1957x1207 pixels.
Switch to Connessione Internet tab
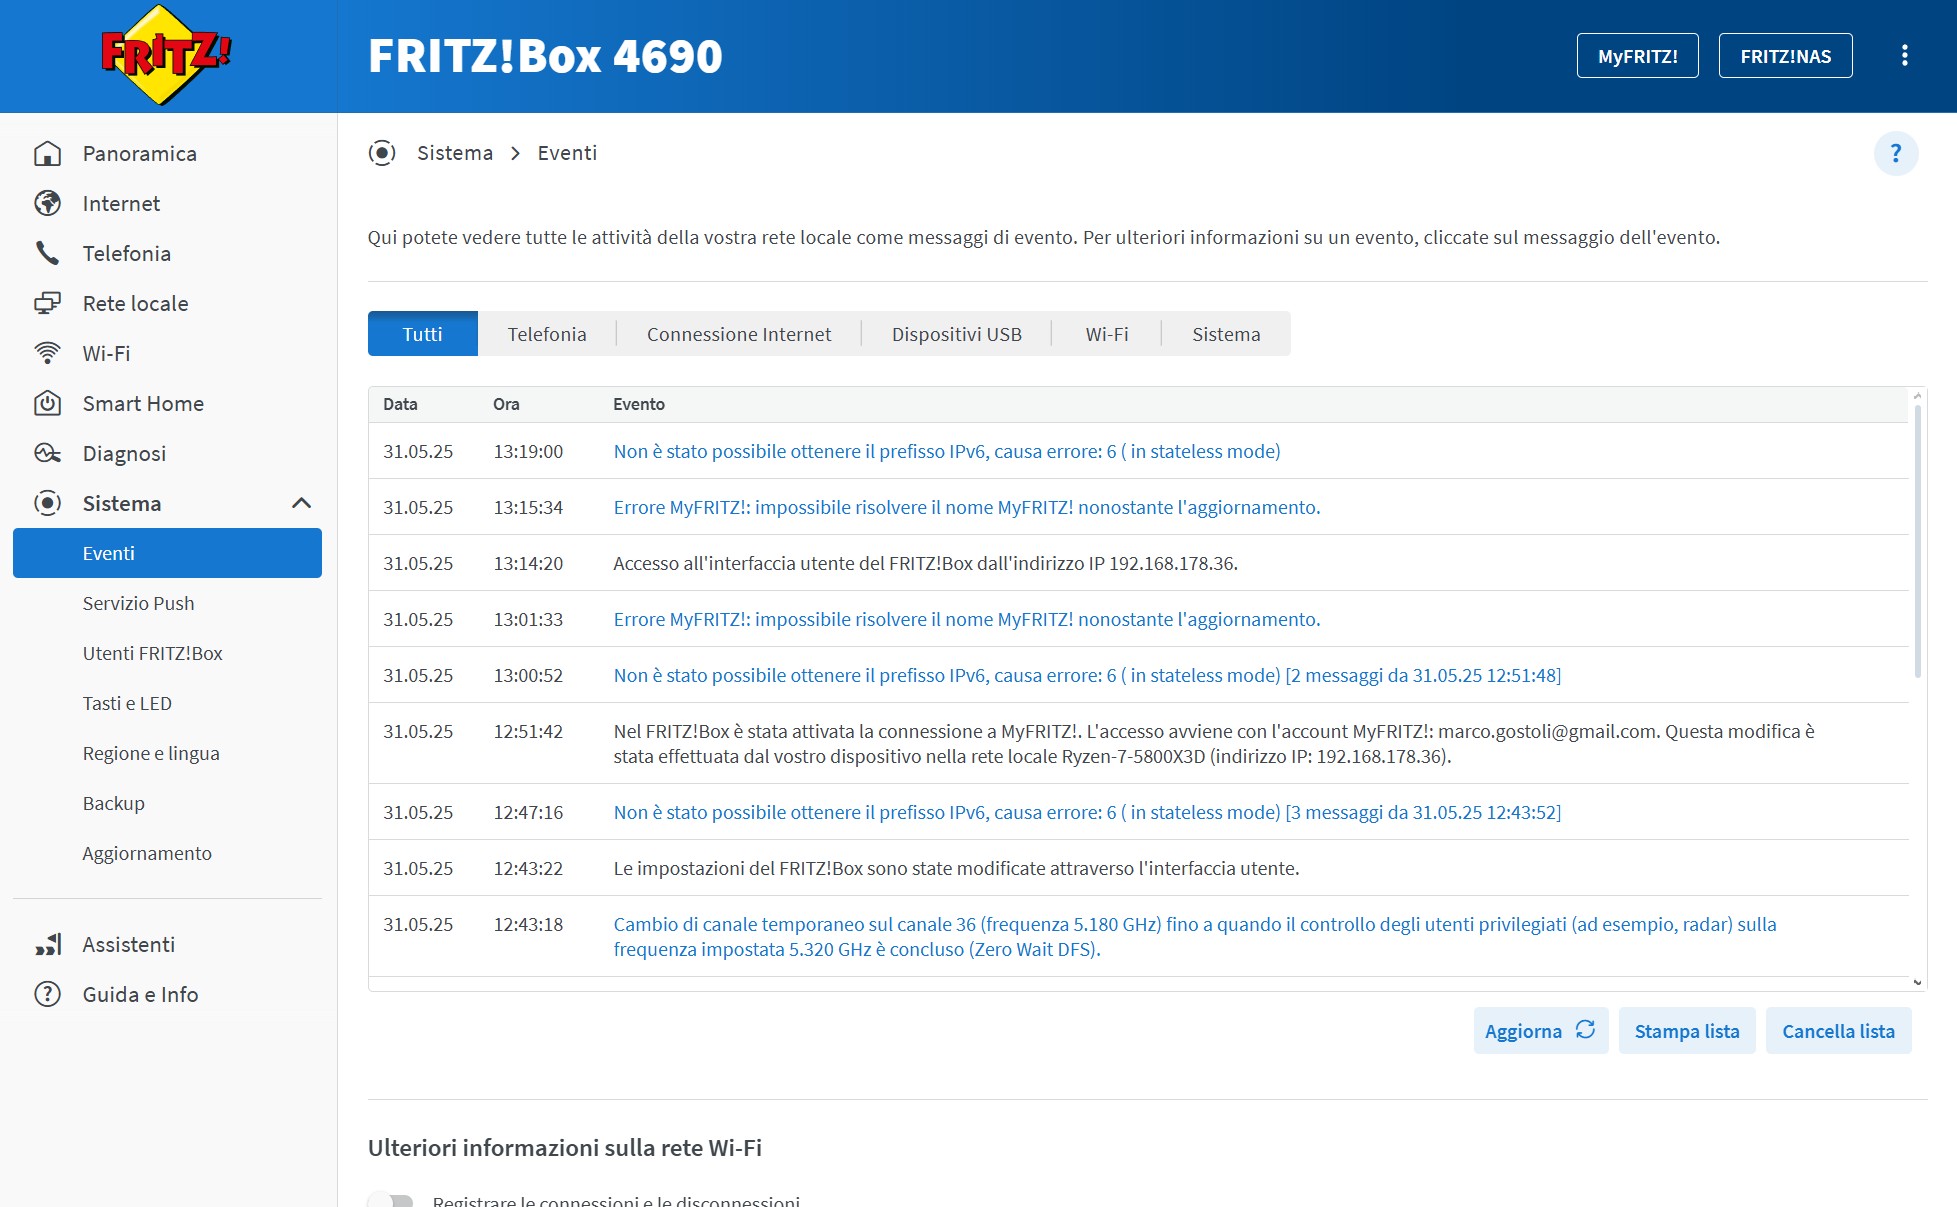[x=739, y=334]
